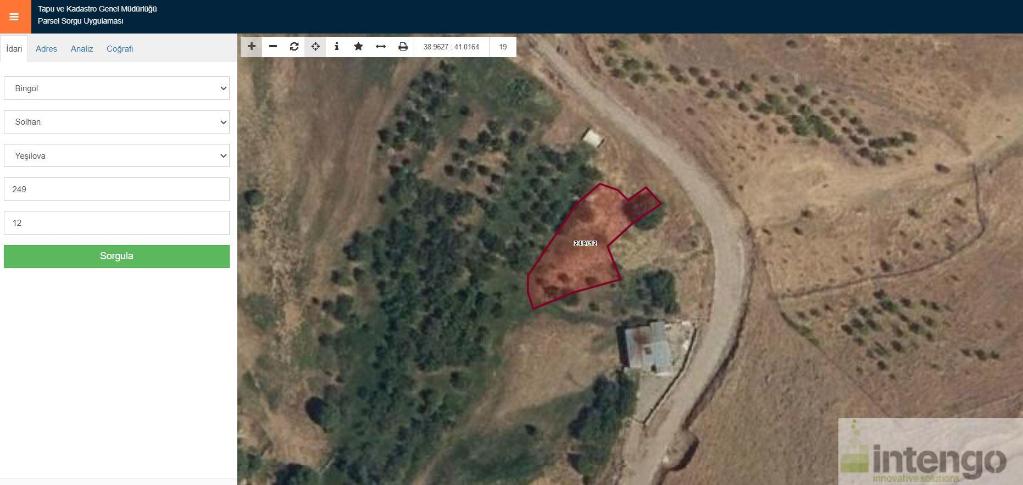
Task: Switch to the Adres tab
Action: coord(46,49)
